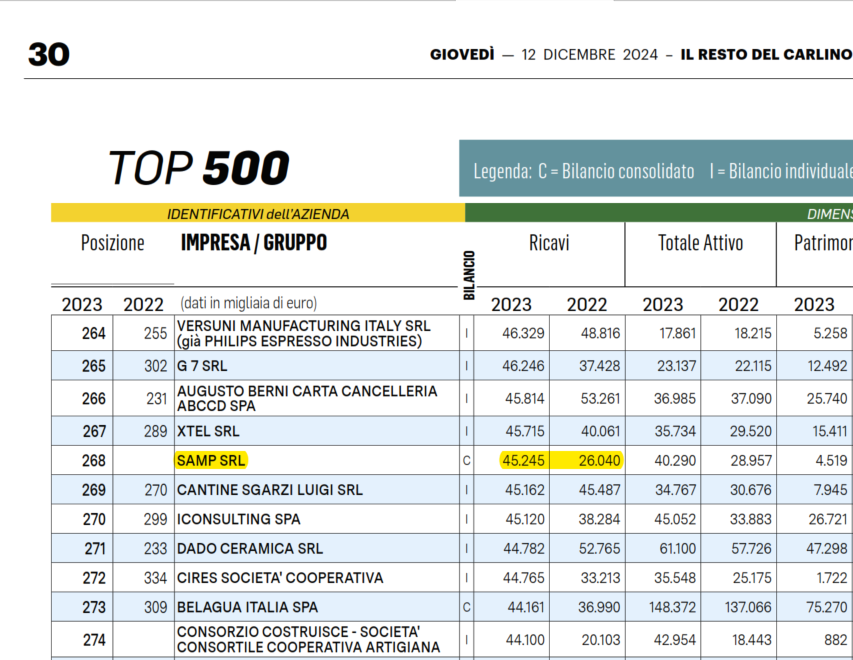Click the CONSORZIO COSTRUISCE company name
This screenshot has height=660, width=853.
(308, 640)
